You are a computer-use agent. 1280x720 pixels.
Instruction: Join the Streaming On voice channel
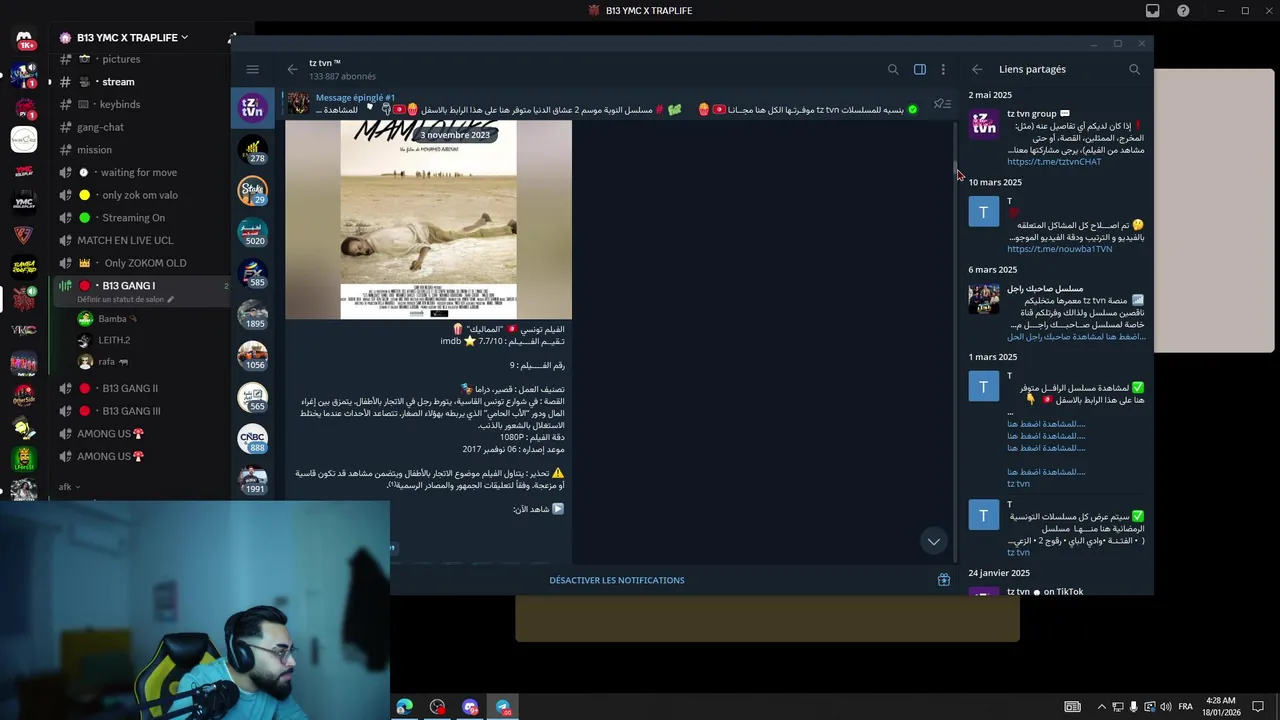coord(134,217)
